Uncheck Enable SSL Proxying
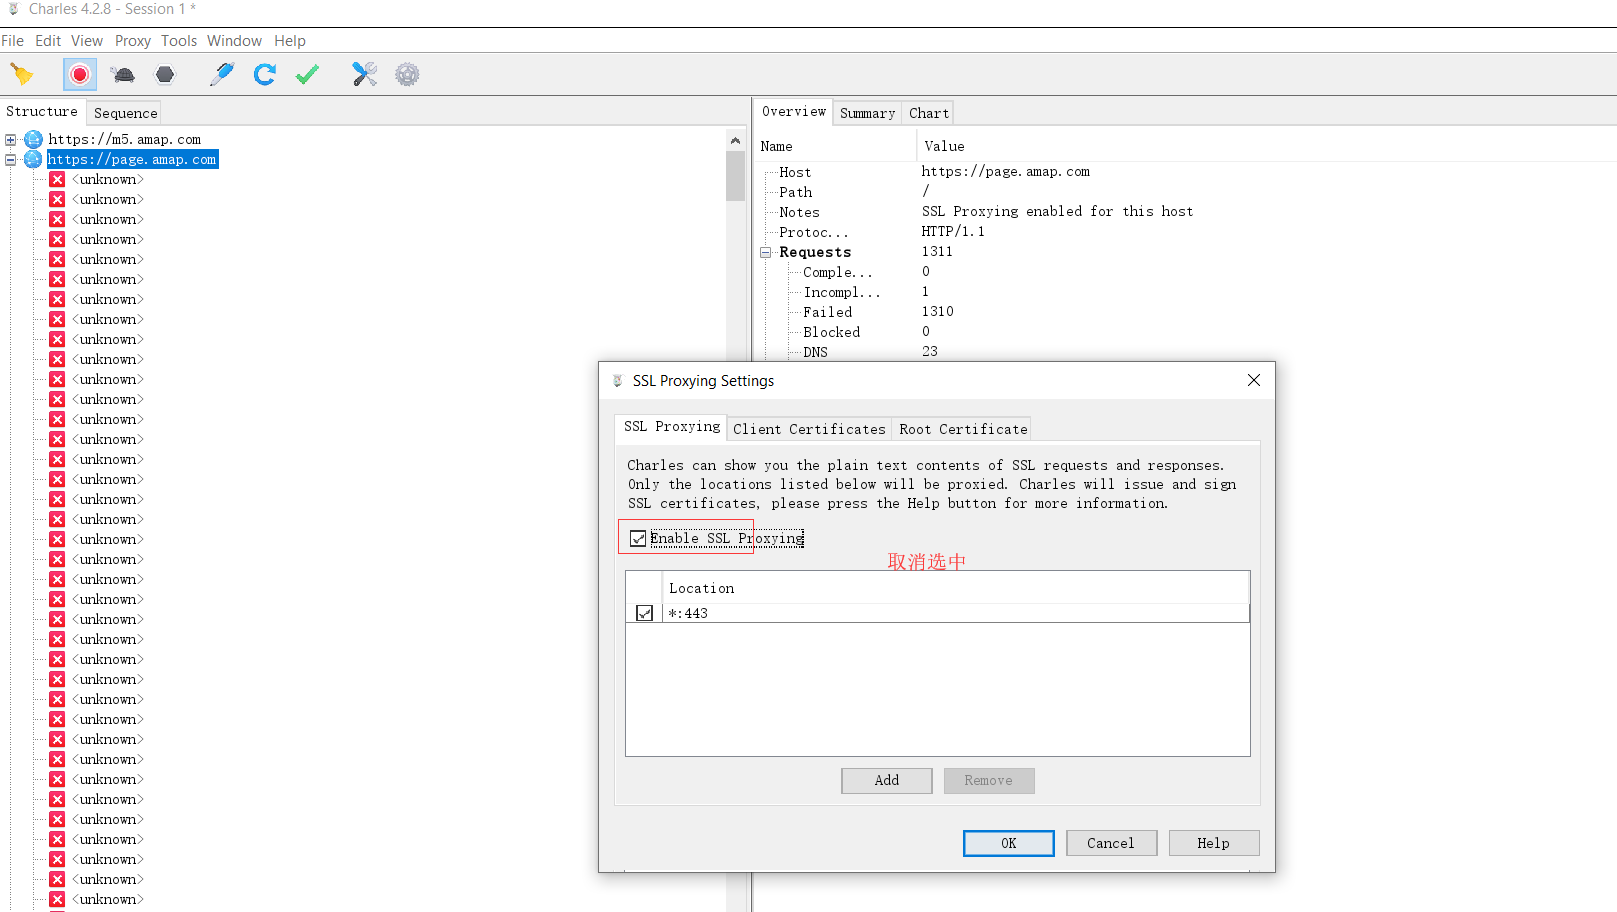Image resolution: width=1617 pixels, height=912 pixels. pos(638,539)
